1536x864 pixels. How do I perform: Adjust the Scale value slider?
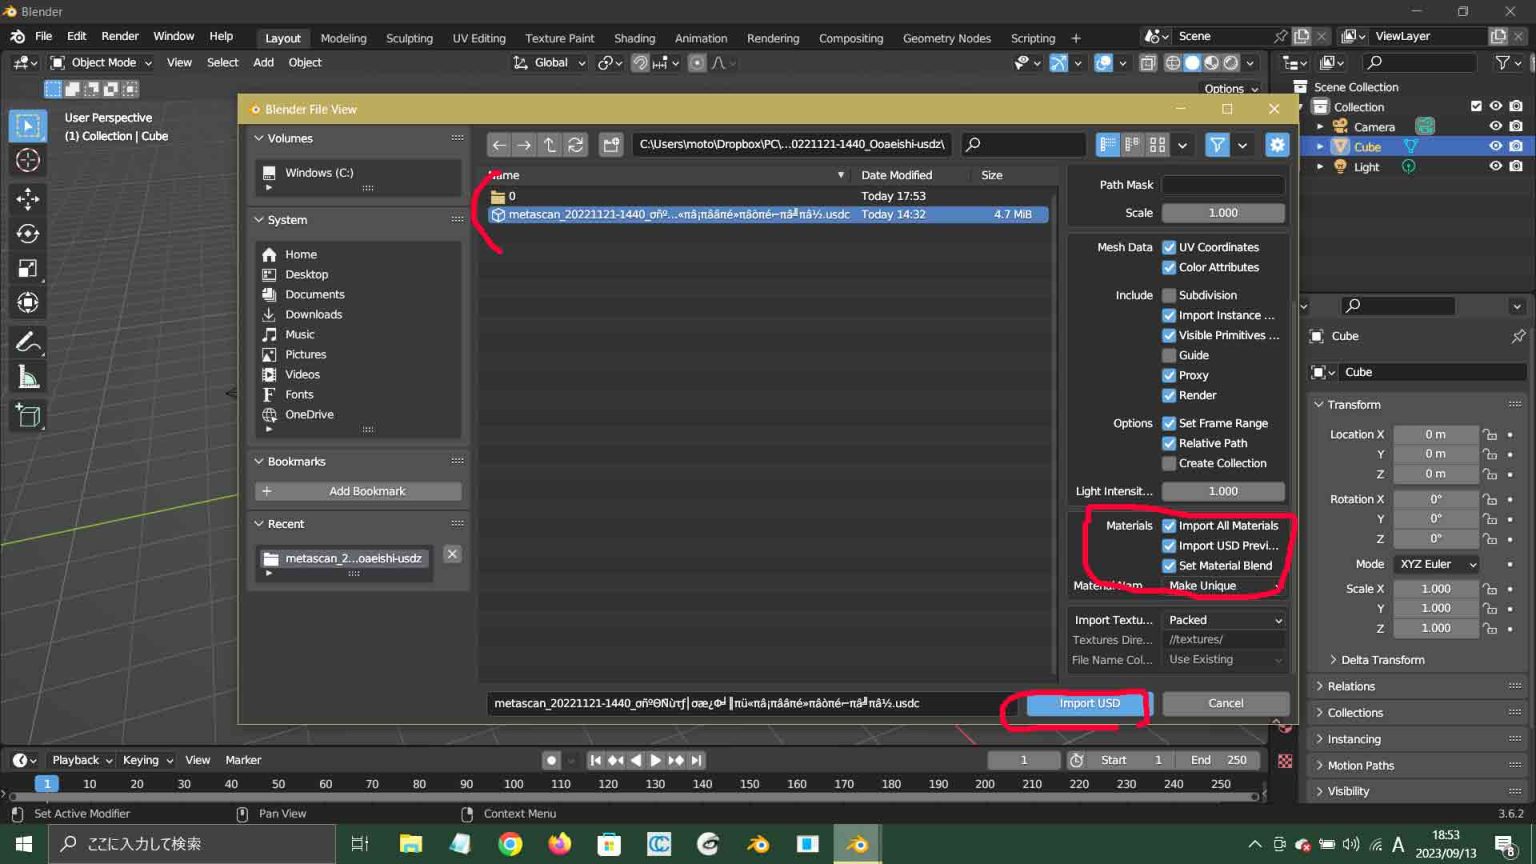pyautogui.click(x=1223, y=212)
